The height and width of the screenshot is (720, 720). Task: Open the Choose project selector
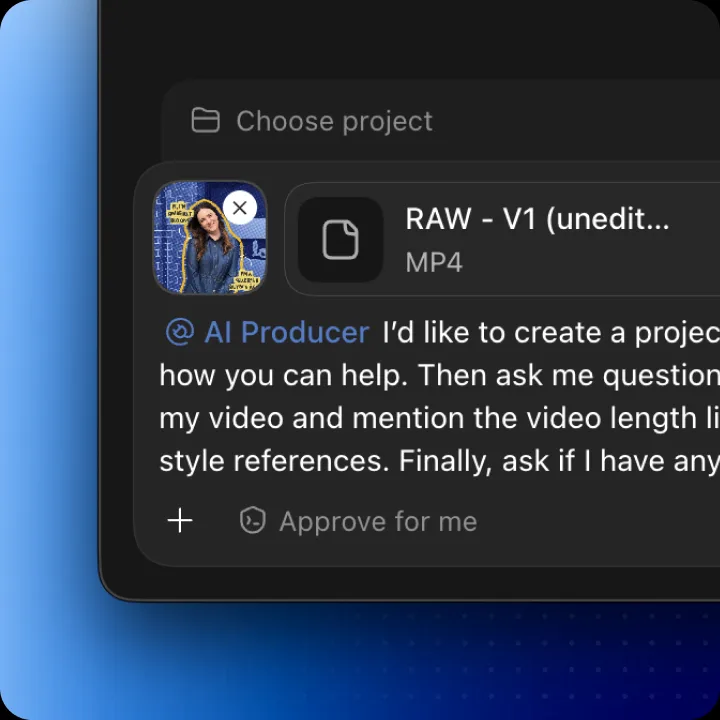(x=312, y=121)
